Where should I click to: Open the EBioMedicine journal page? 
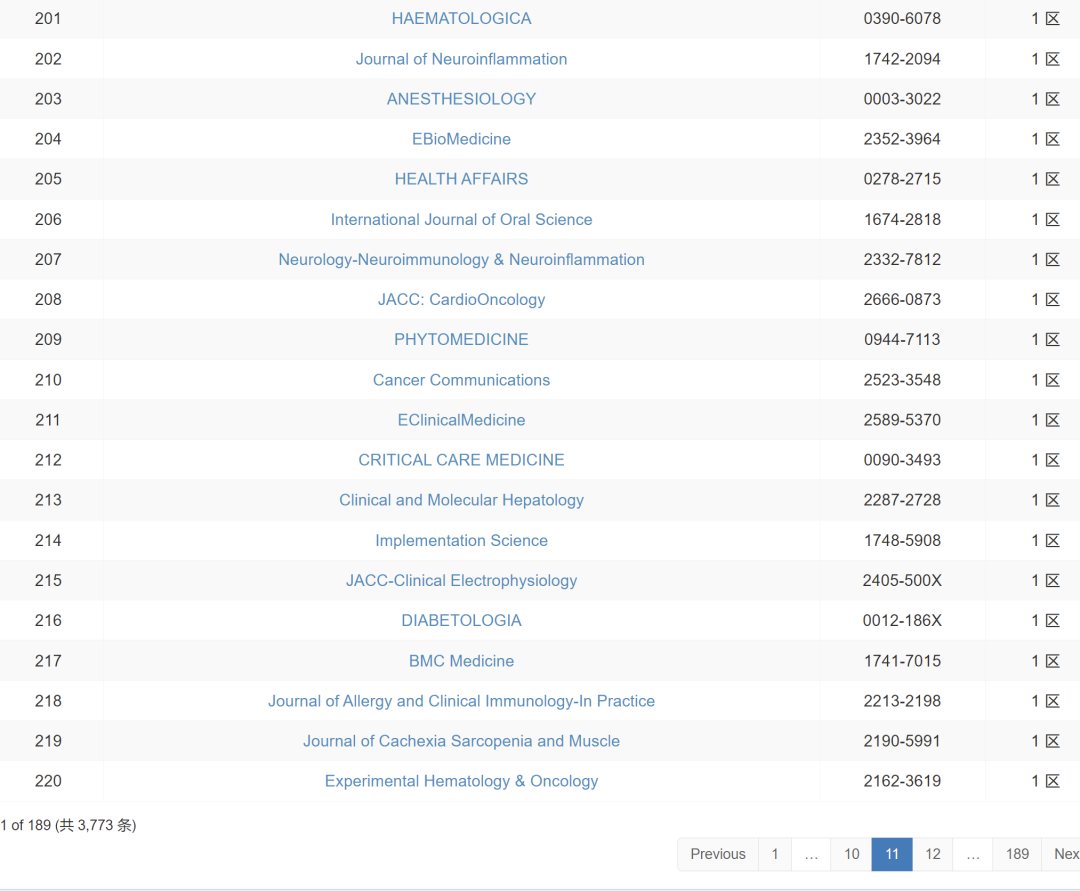tap(461, 139)
